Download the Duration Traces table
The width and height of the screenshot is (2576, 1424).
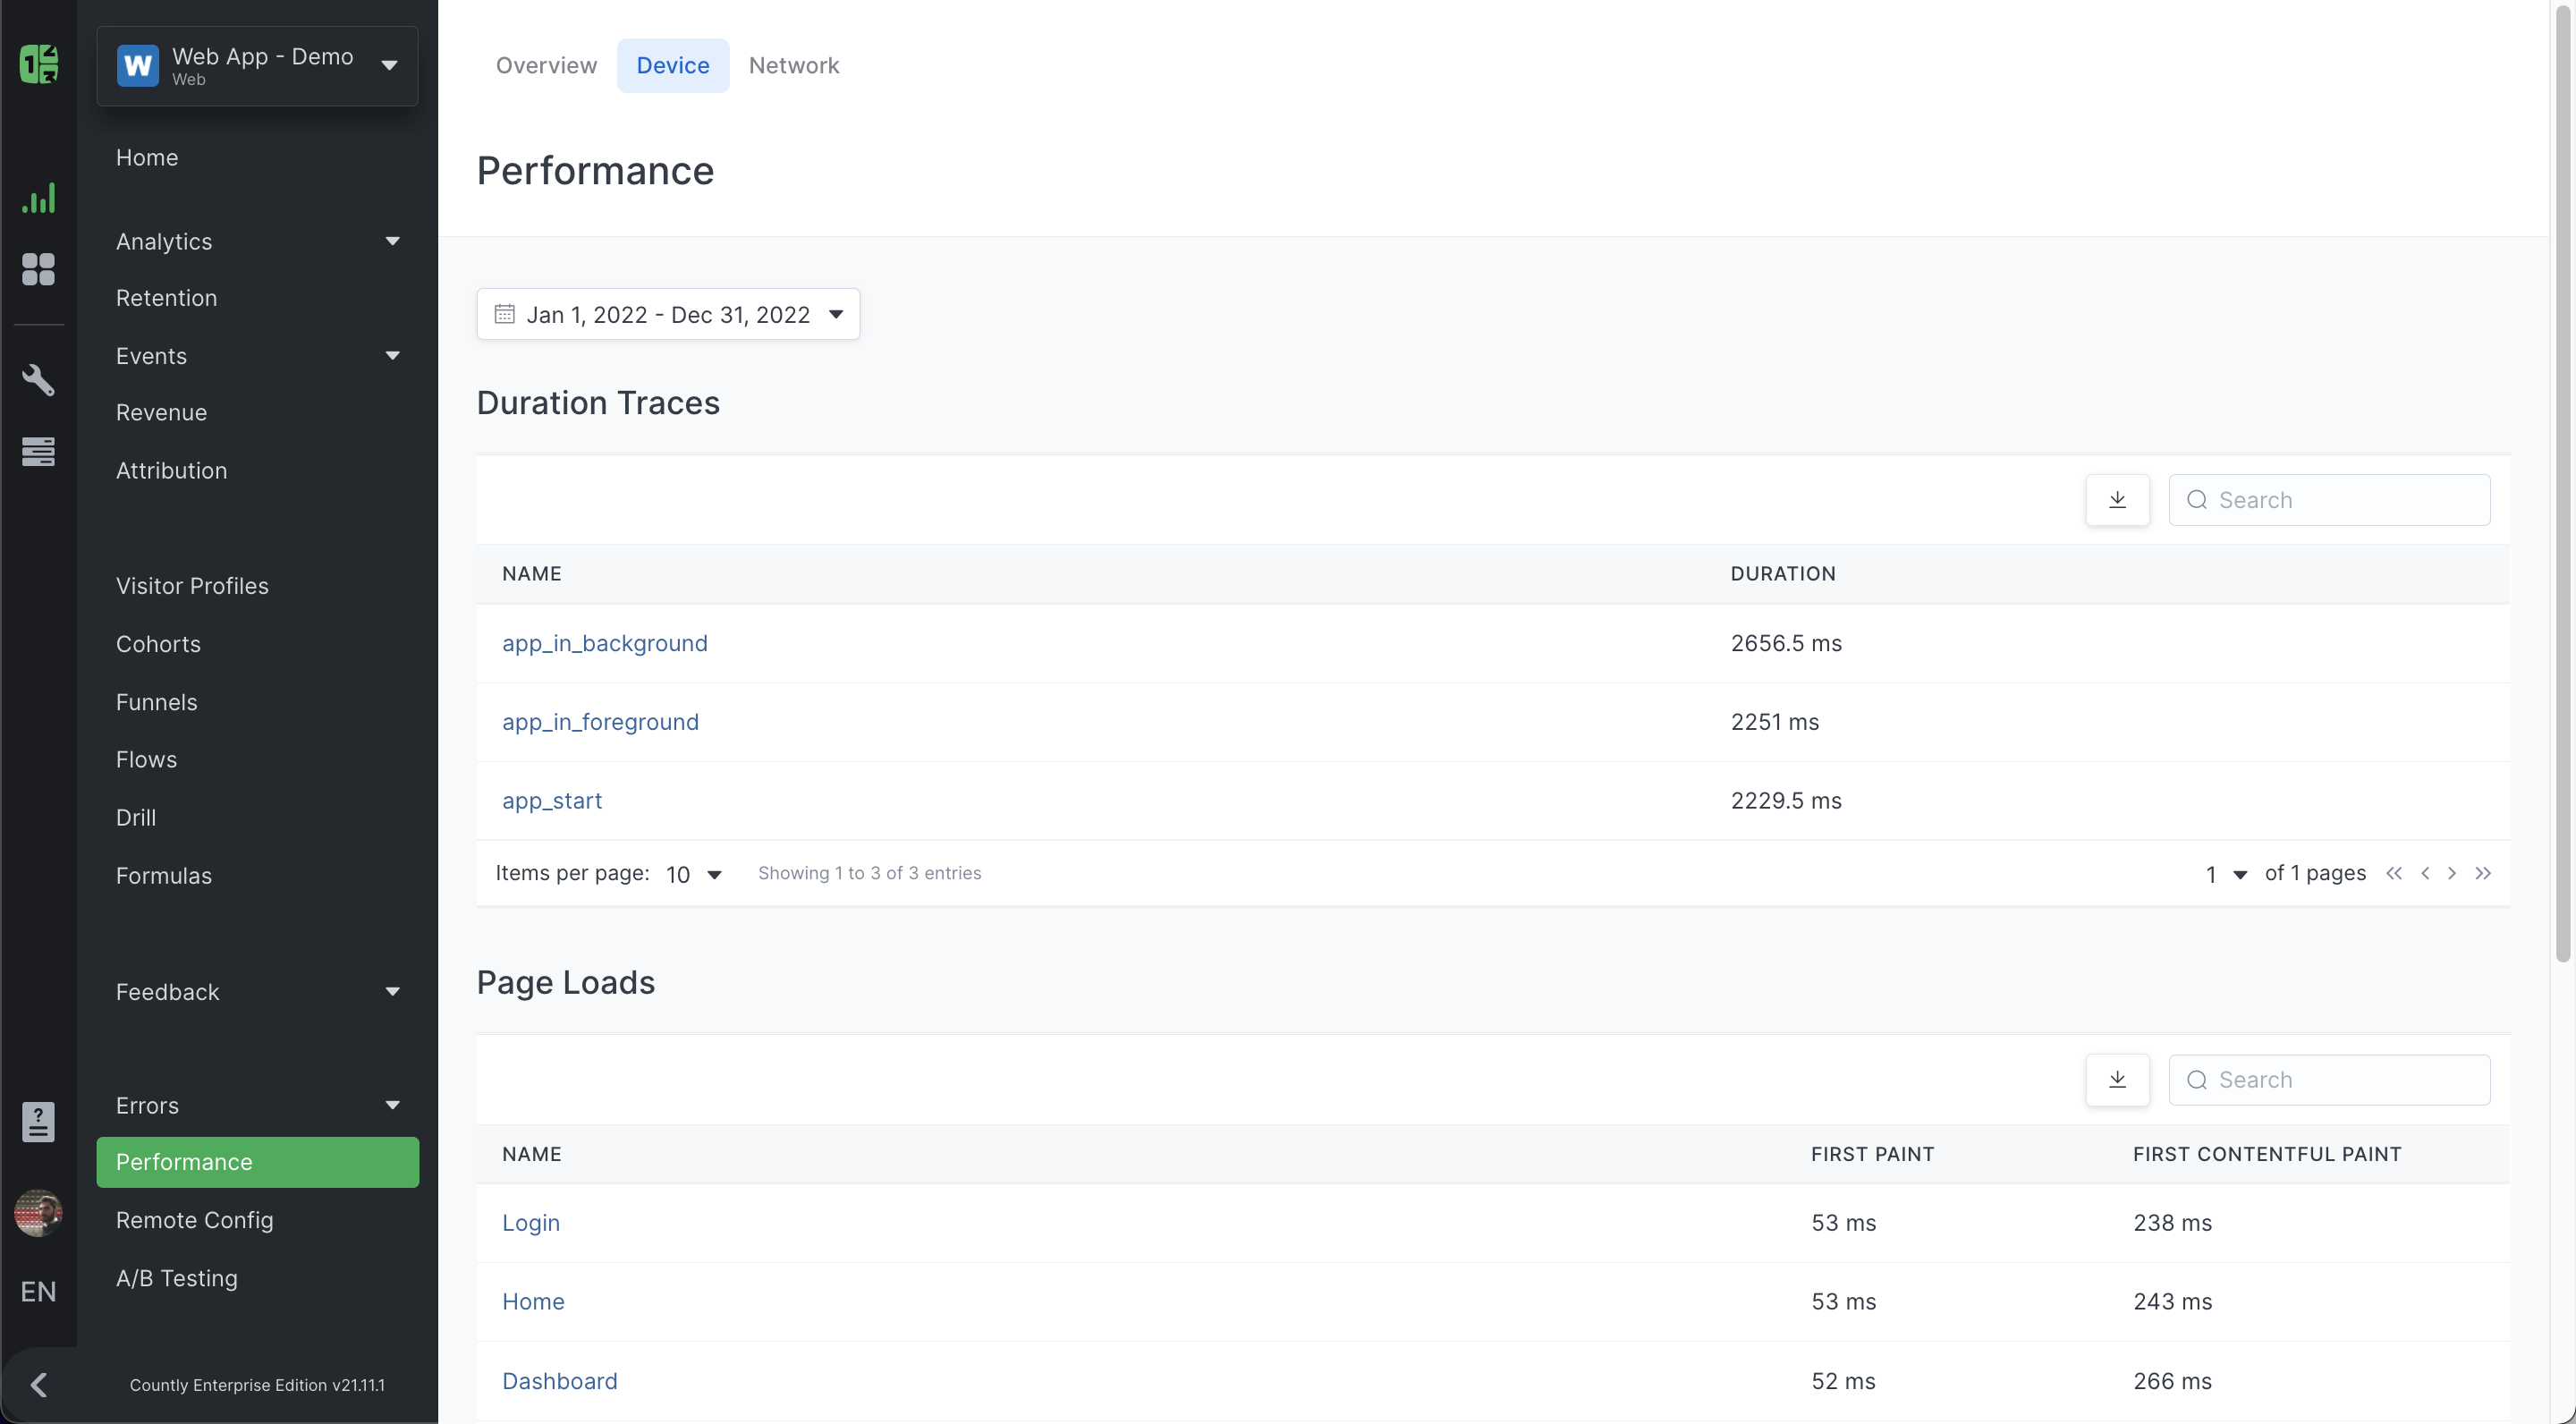tap(2117, 500)
